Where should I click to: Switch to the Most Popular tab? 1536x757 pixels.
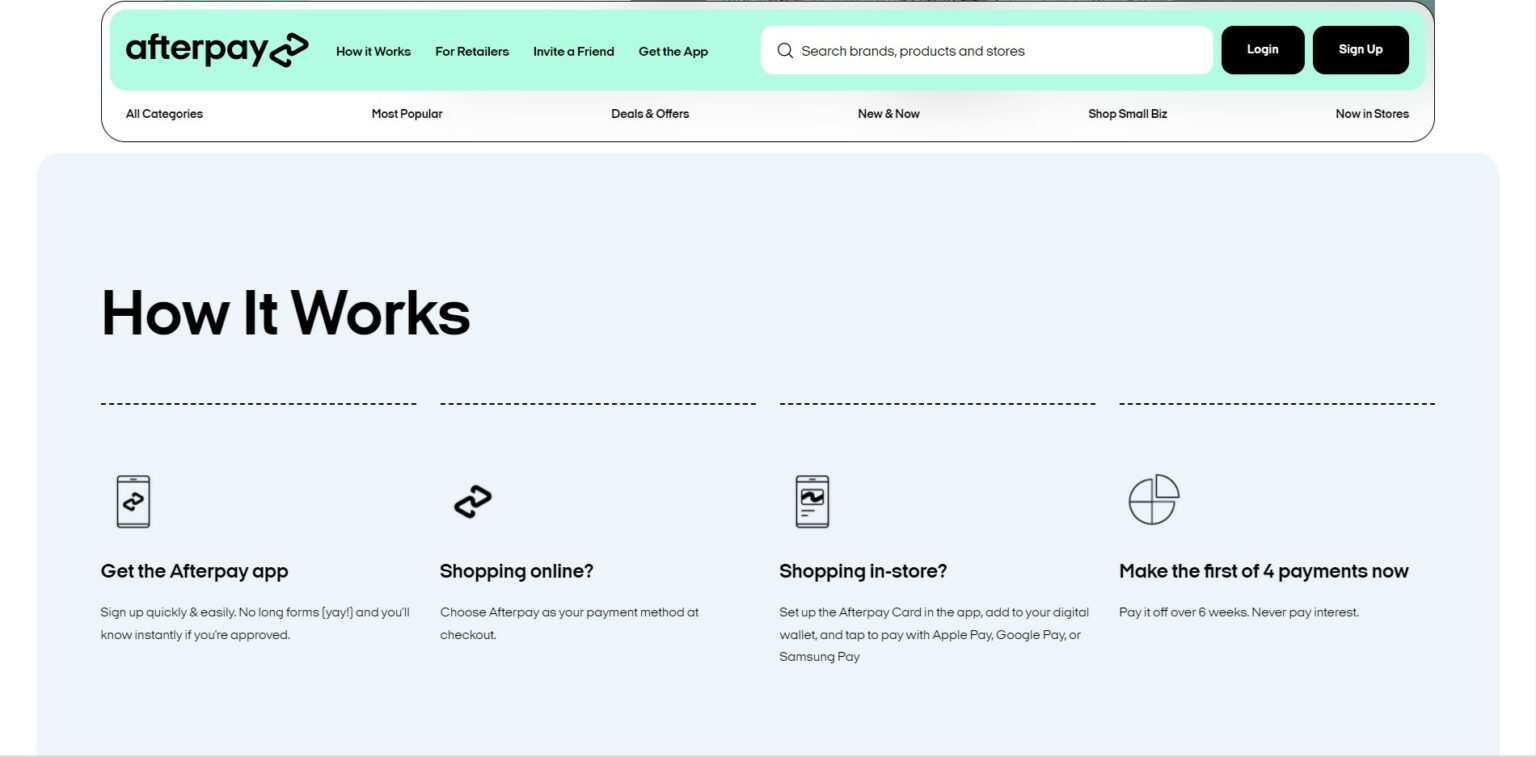point(406,114)
